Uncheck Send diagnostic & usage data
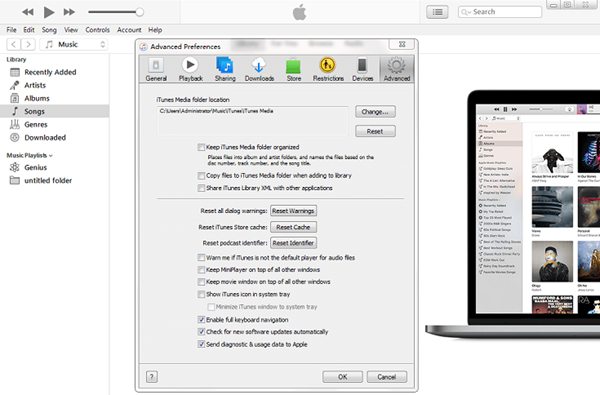This screenshot has width=600, height=395. [x=201, y=344]
